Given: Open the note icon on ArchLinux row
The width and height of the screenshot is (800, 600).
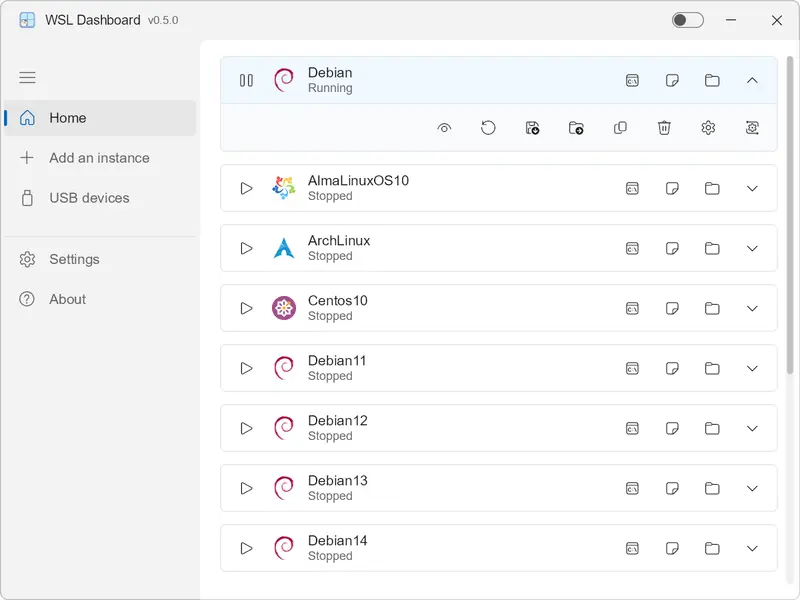Looking at the screenshot, I should (672, 248).
